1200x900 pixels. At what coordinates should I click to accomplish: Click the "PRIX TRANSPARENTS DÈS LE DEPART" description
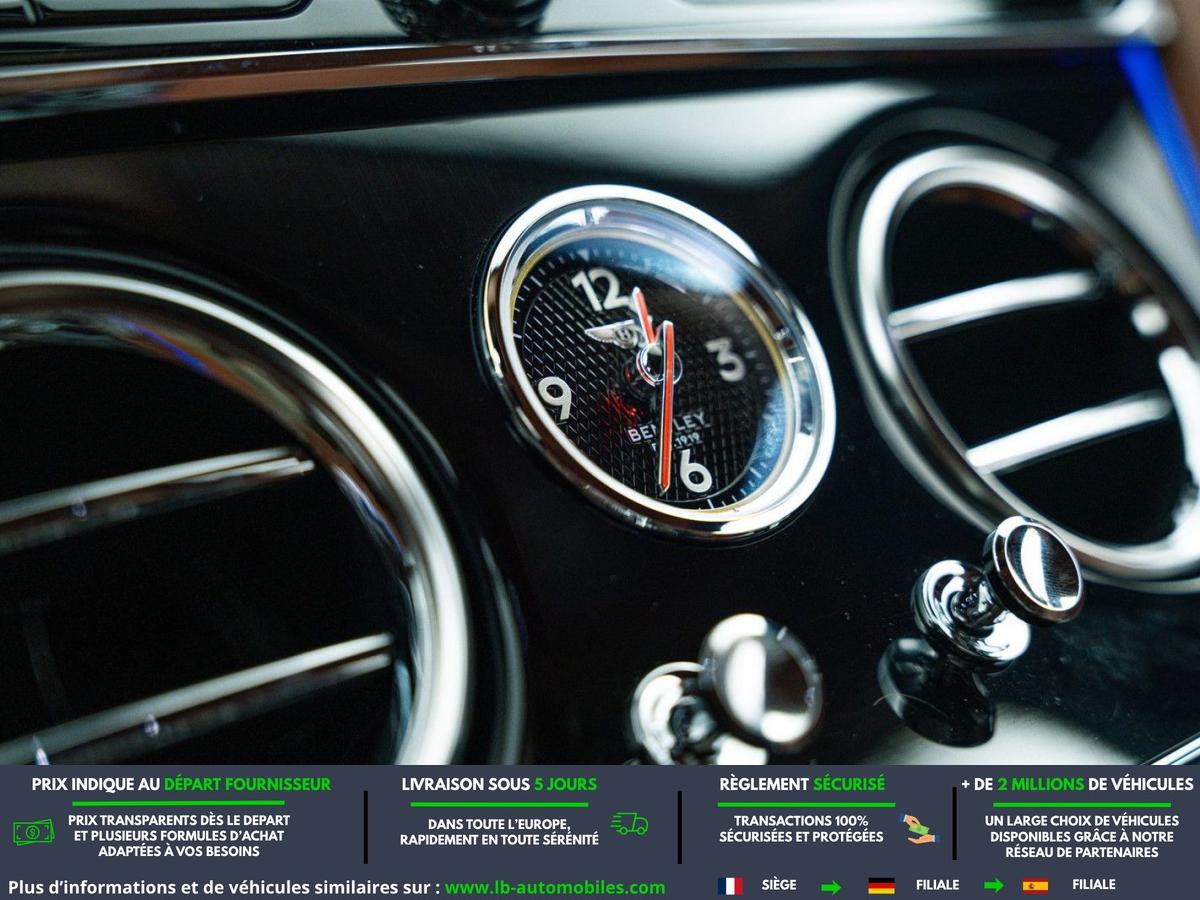click(179, 835)
